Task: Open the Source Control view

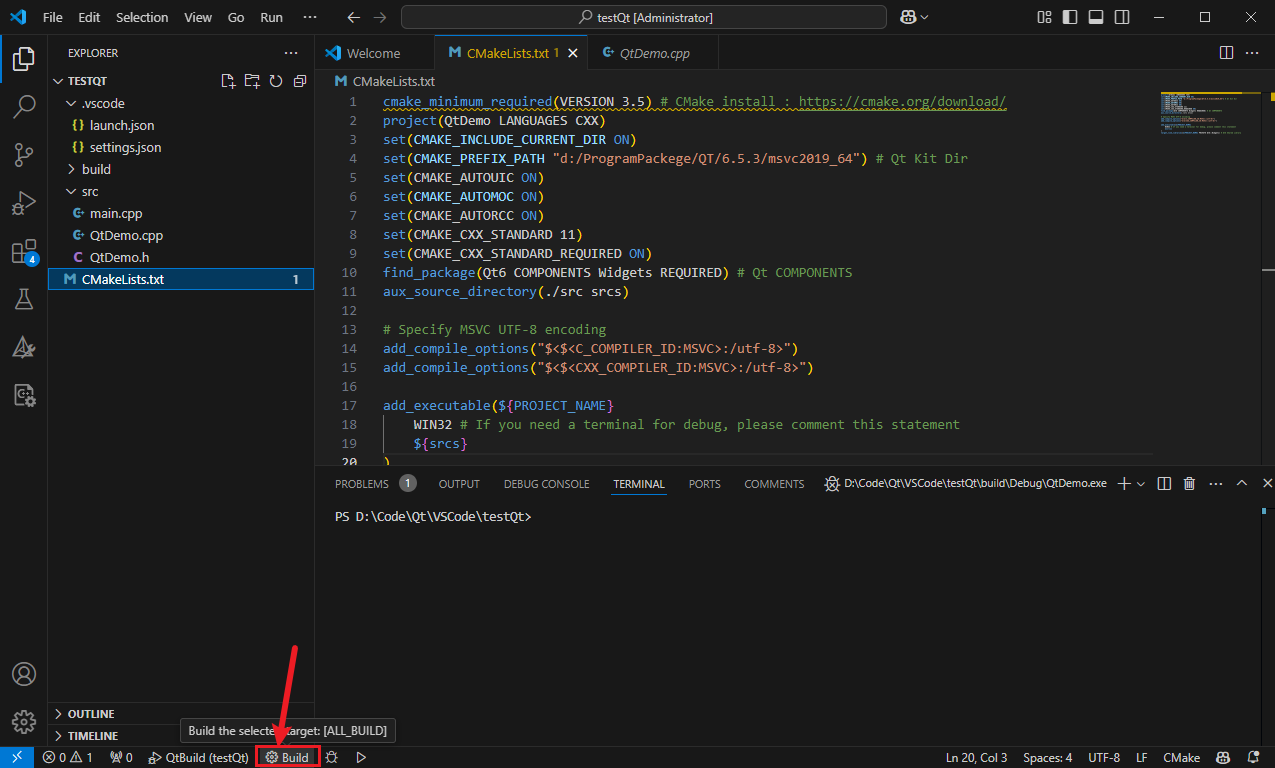Action: coord(24,155)
